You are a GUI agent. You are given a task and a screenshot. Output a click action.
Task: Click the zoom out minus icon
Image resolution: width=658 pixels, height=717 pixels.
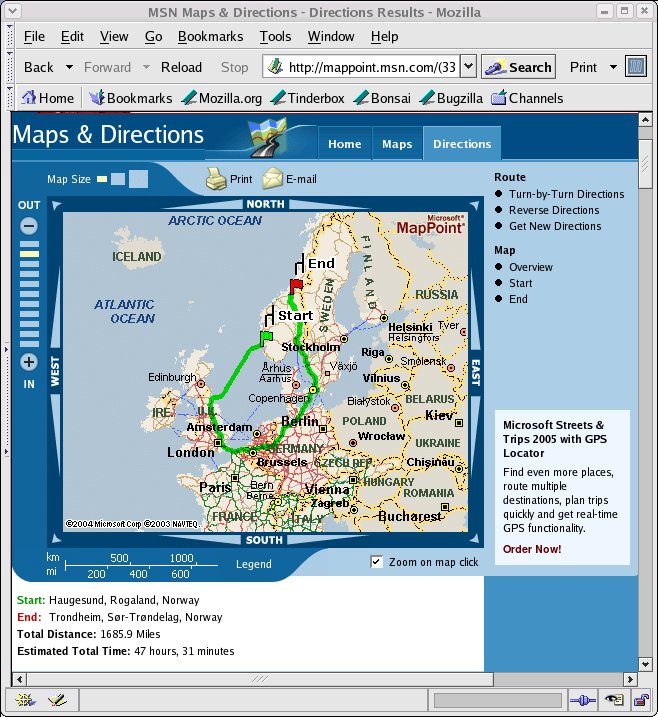[29, 226]
